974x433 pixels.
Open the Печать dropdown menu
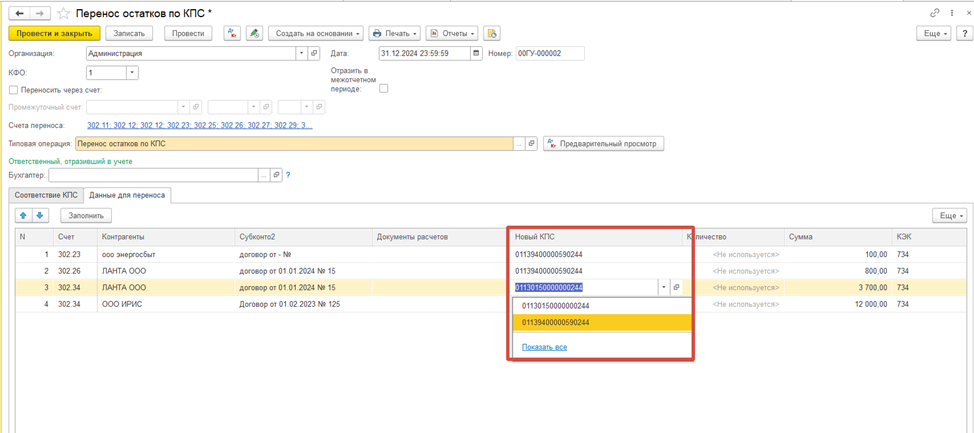tap(395, 34)
